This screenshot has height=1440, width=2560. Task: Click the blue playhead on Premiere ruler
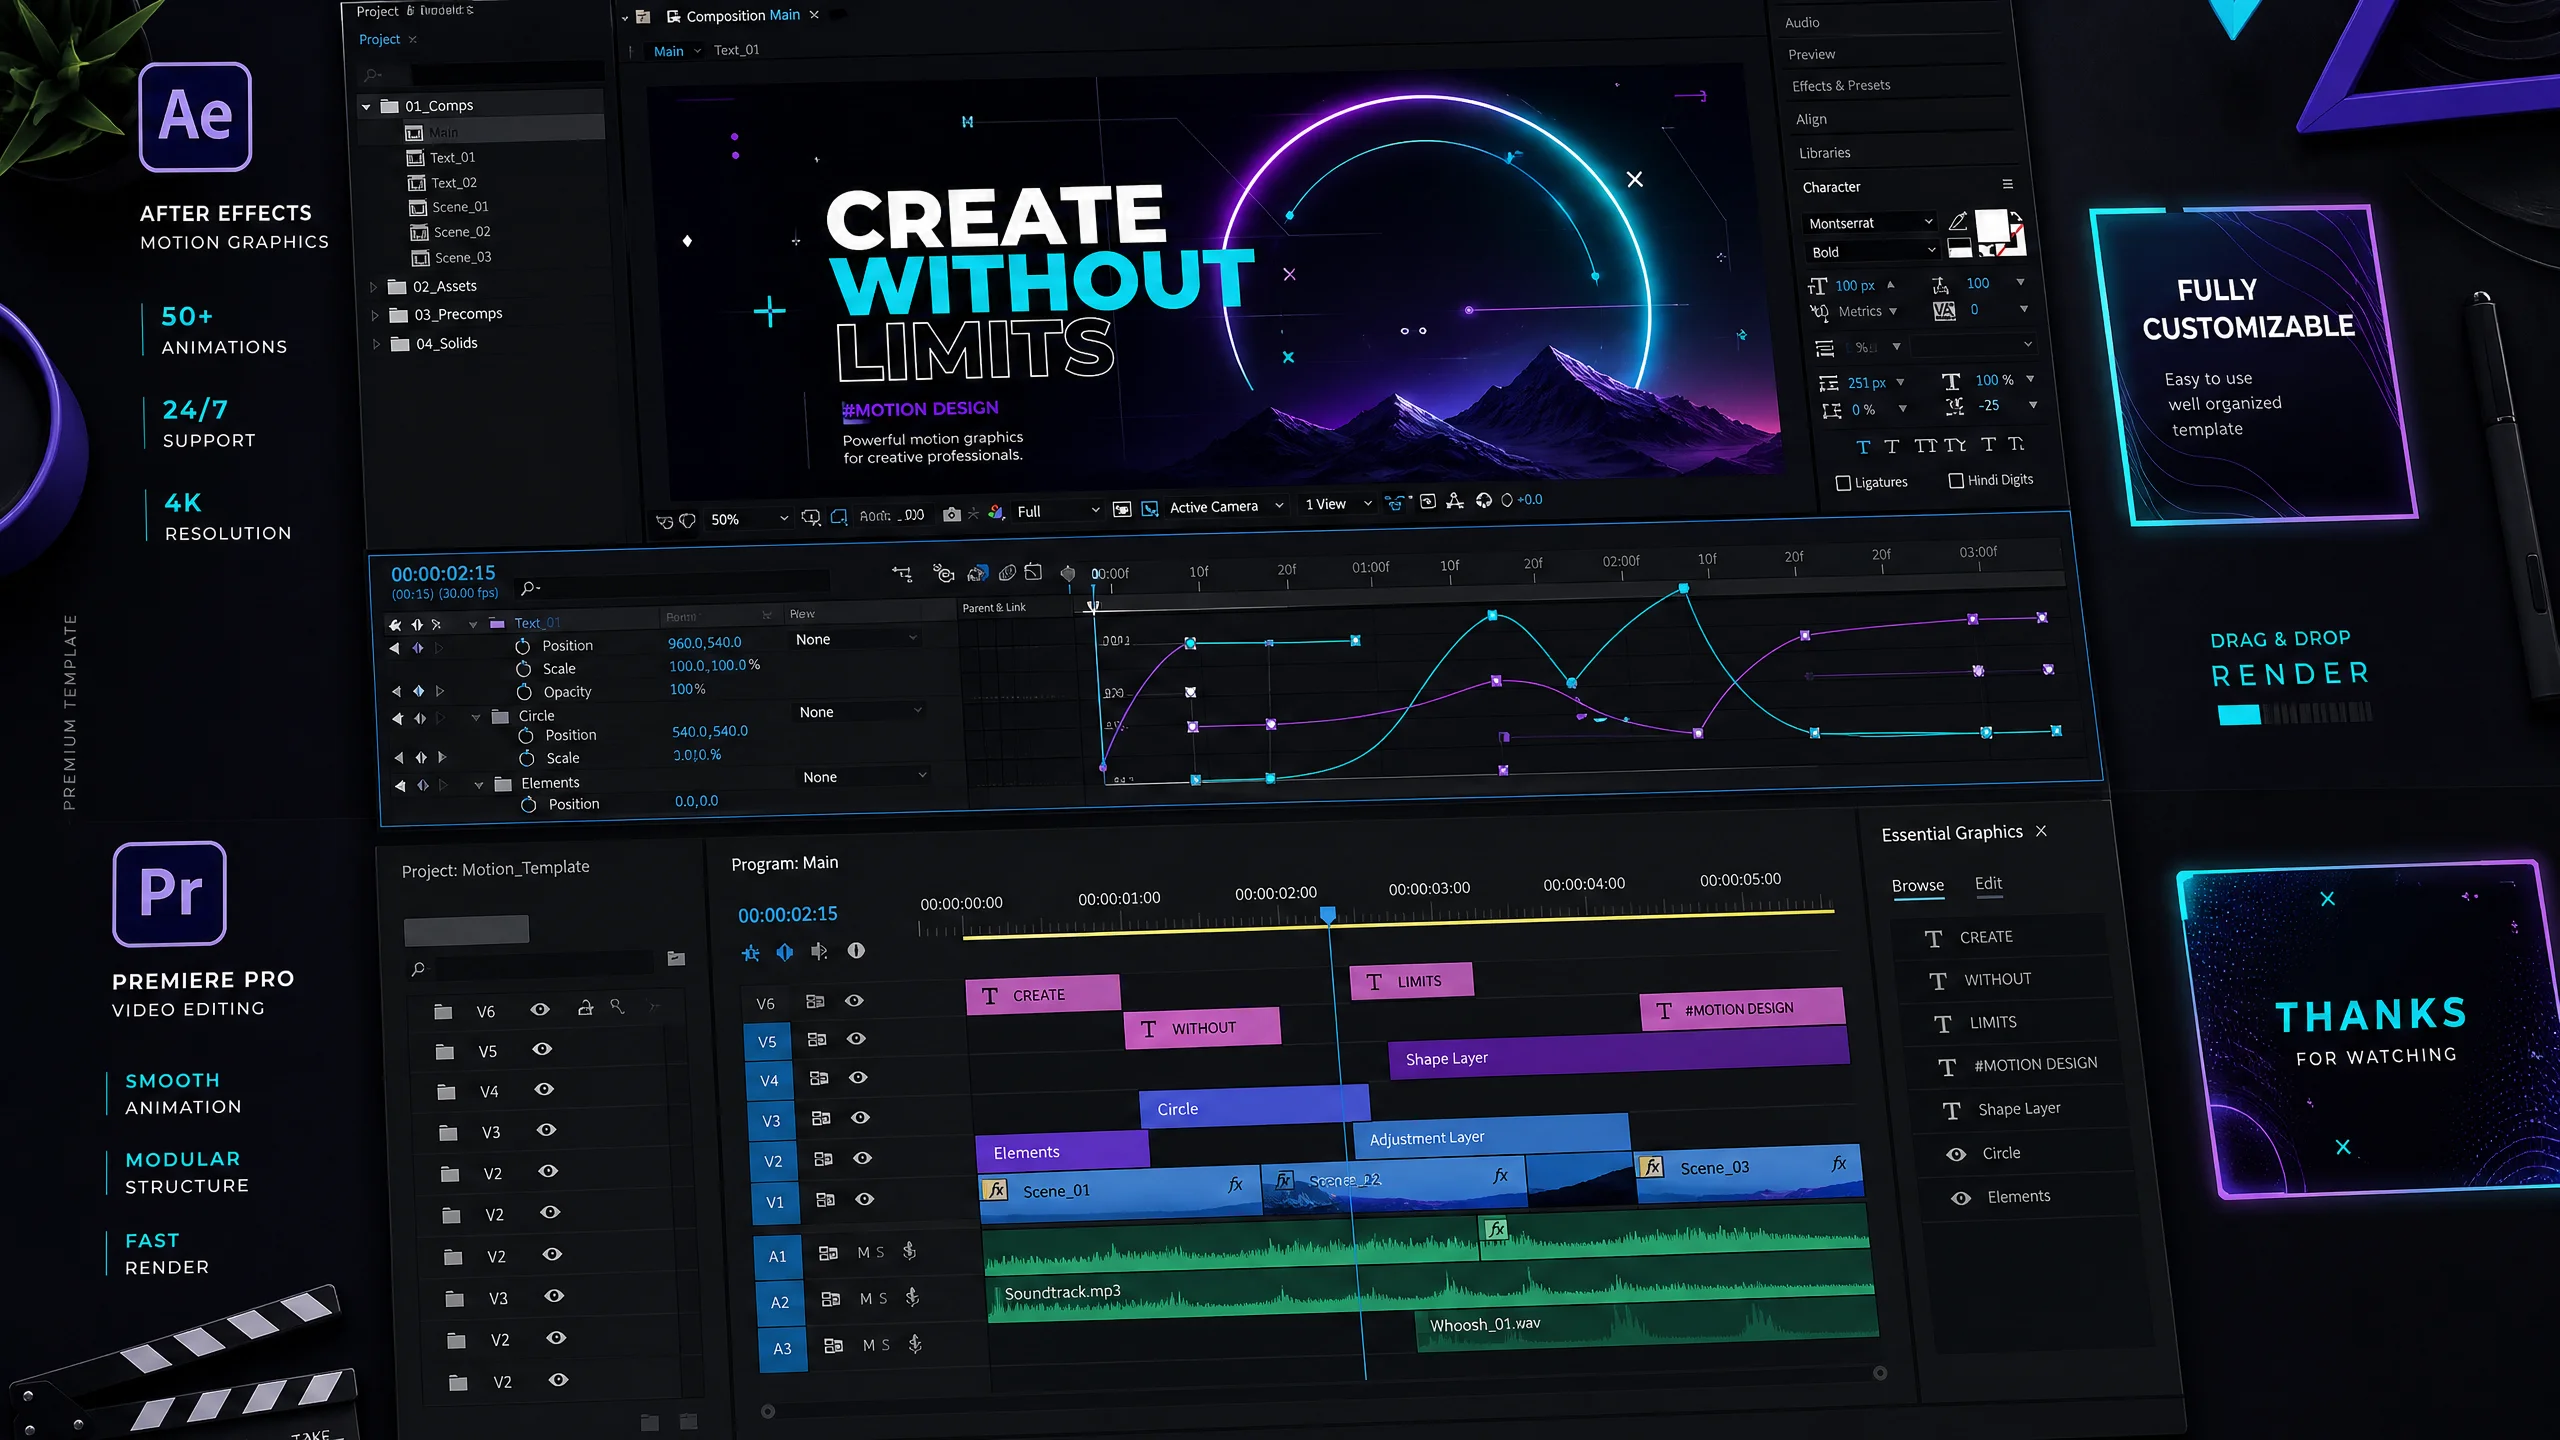[x=1328, y=915]
